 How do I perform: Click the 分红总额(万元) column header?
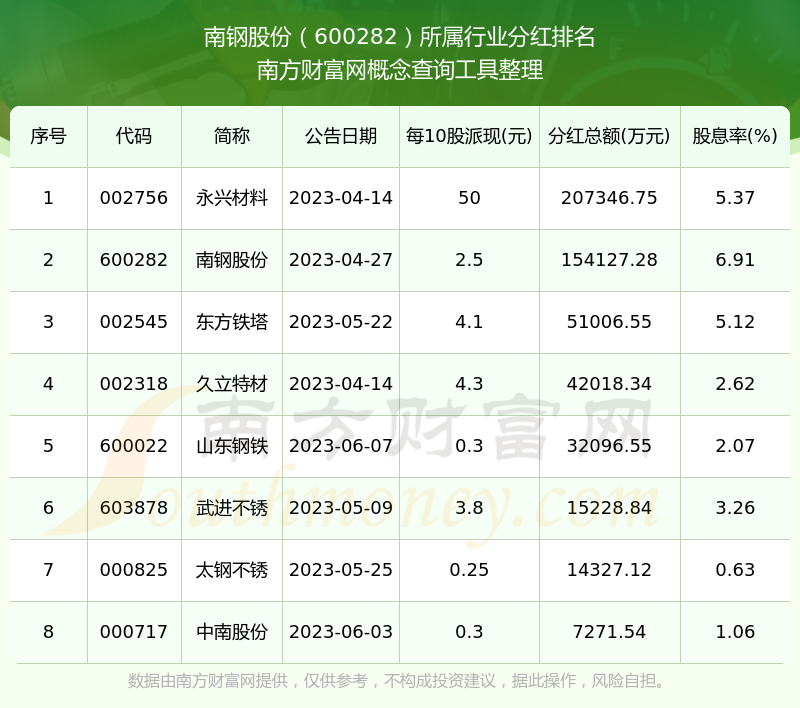click(609, 136)
